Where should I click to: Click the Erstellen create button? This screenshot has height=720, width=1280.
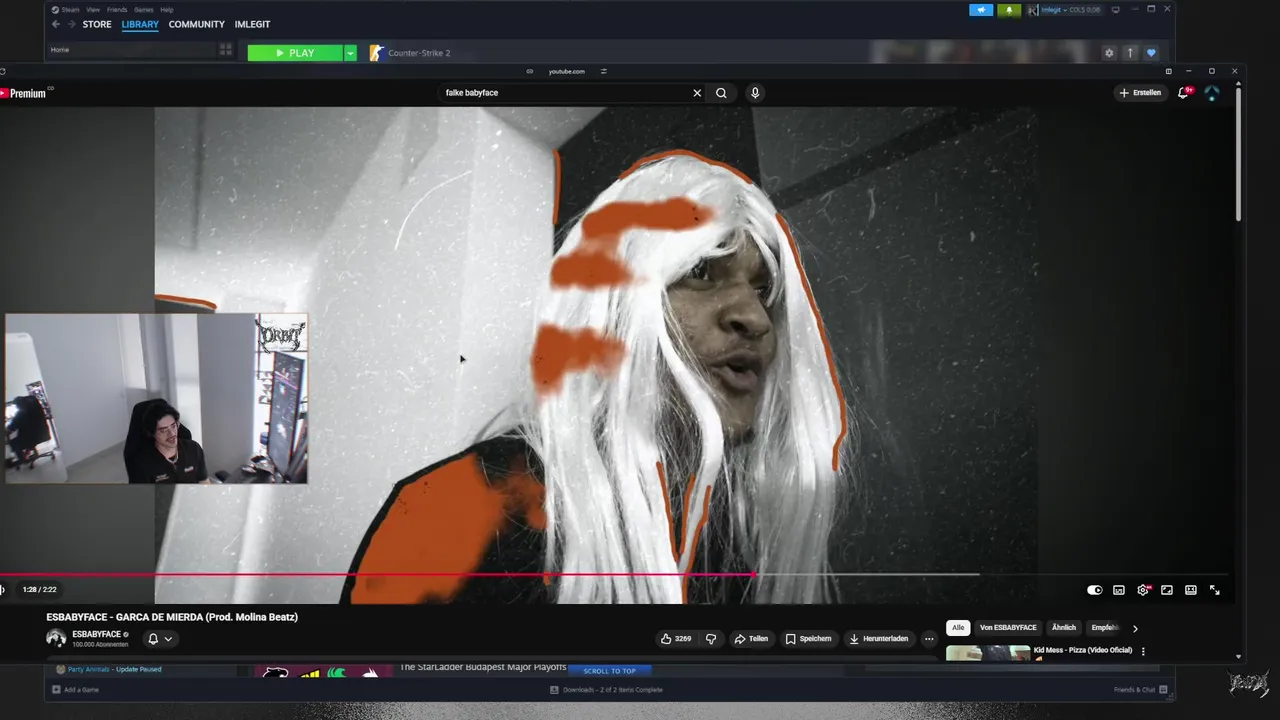click(x=1141, y=93)
